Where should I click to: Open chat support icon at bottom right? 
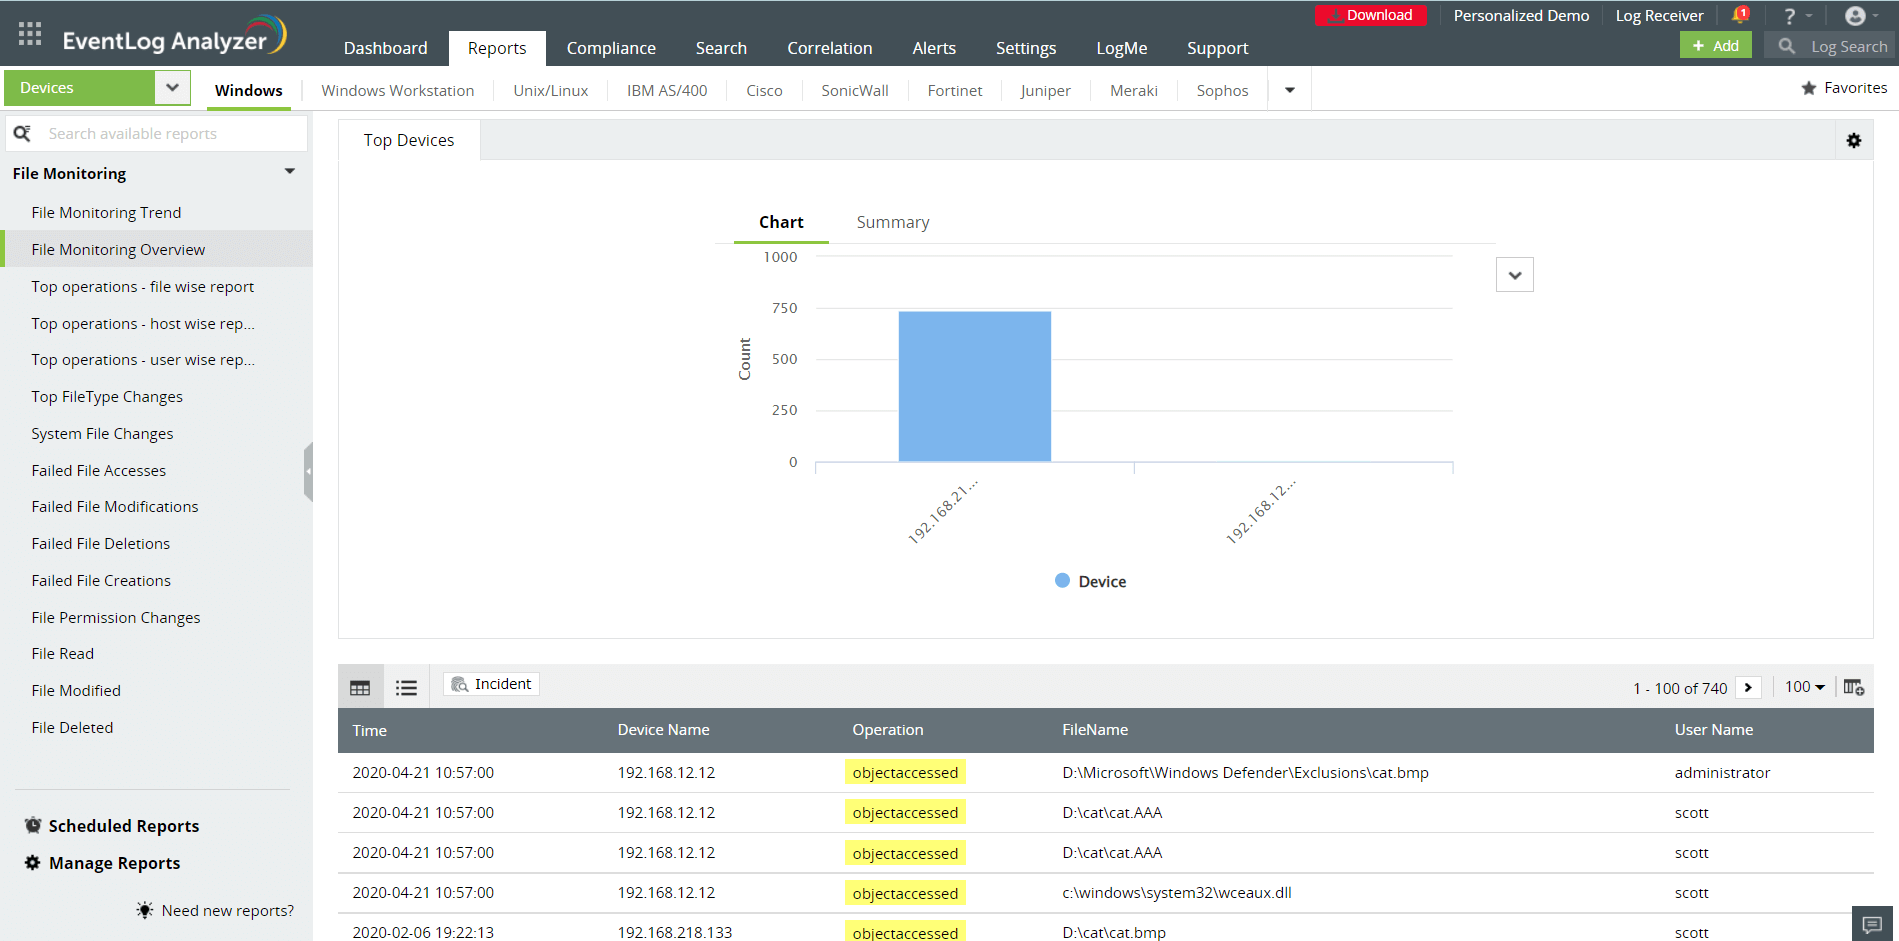[1873, 924]
